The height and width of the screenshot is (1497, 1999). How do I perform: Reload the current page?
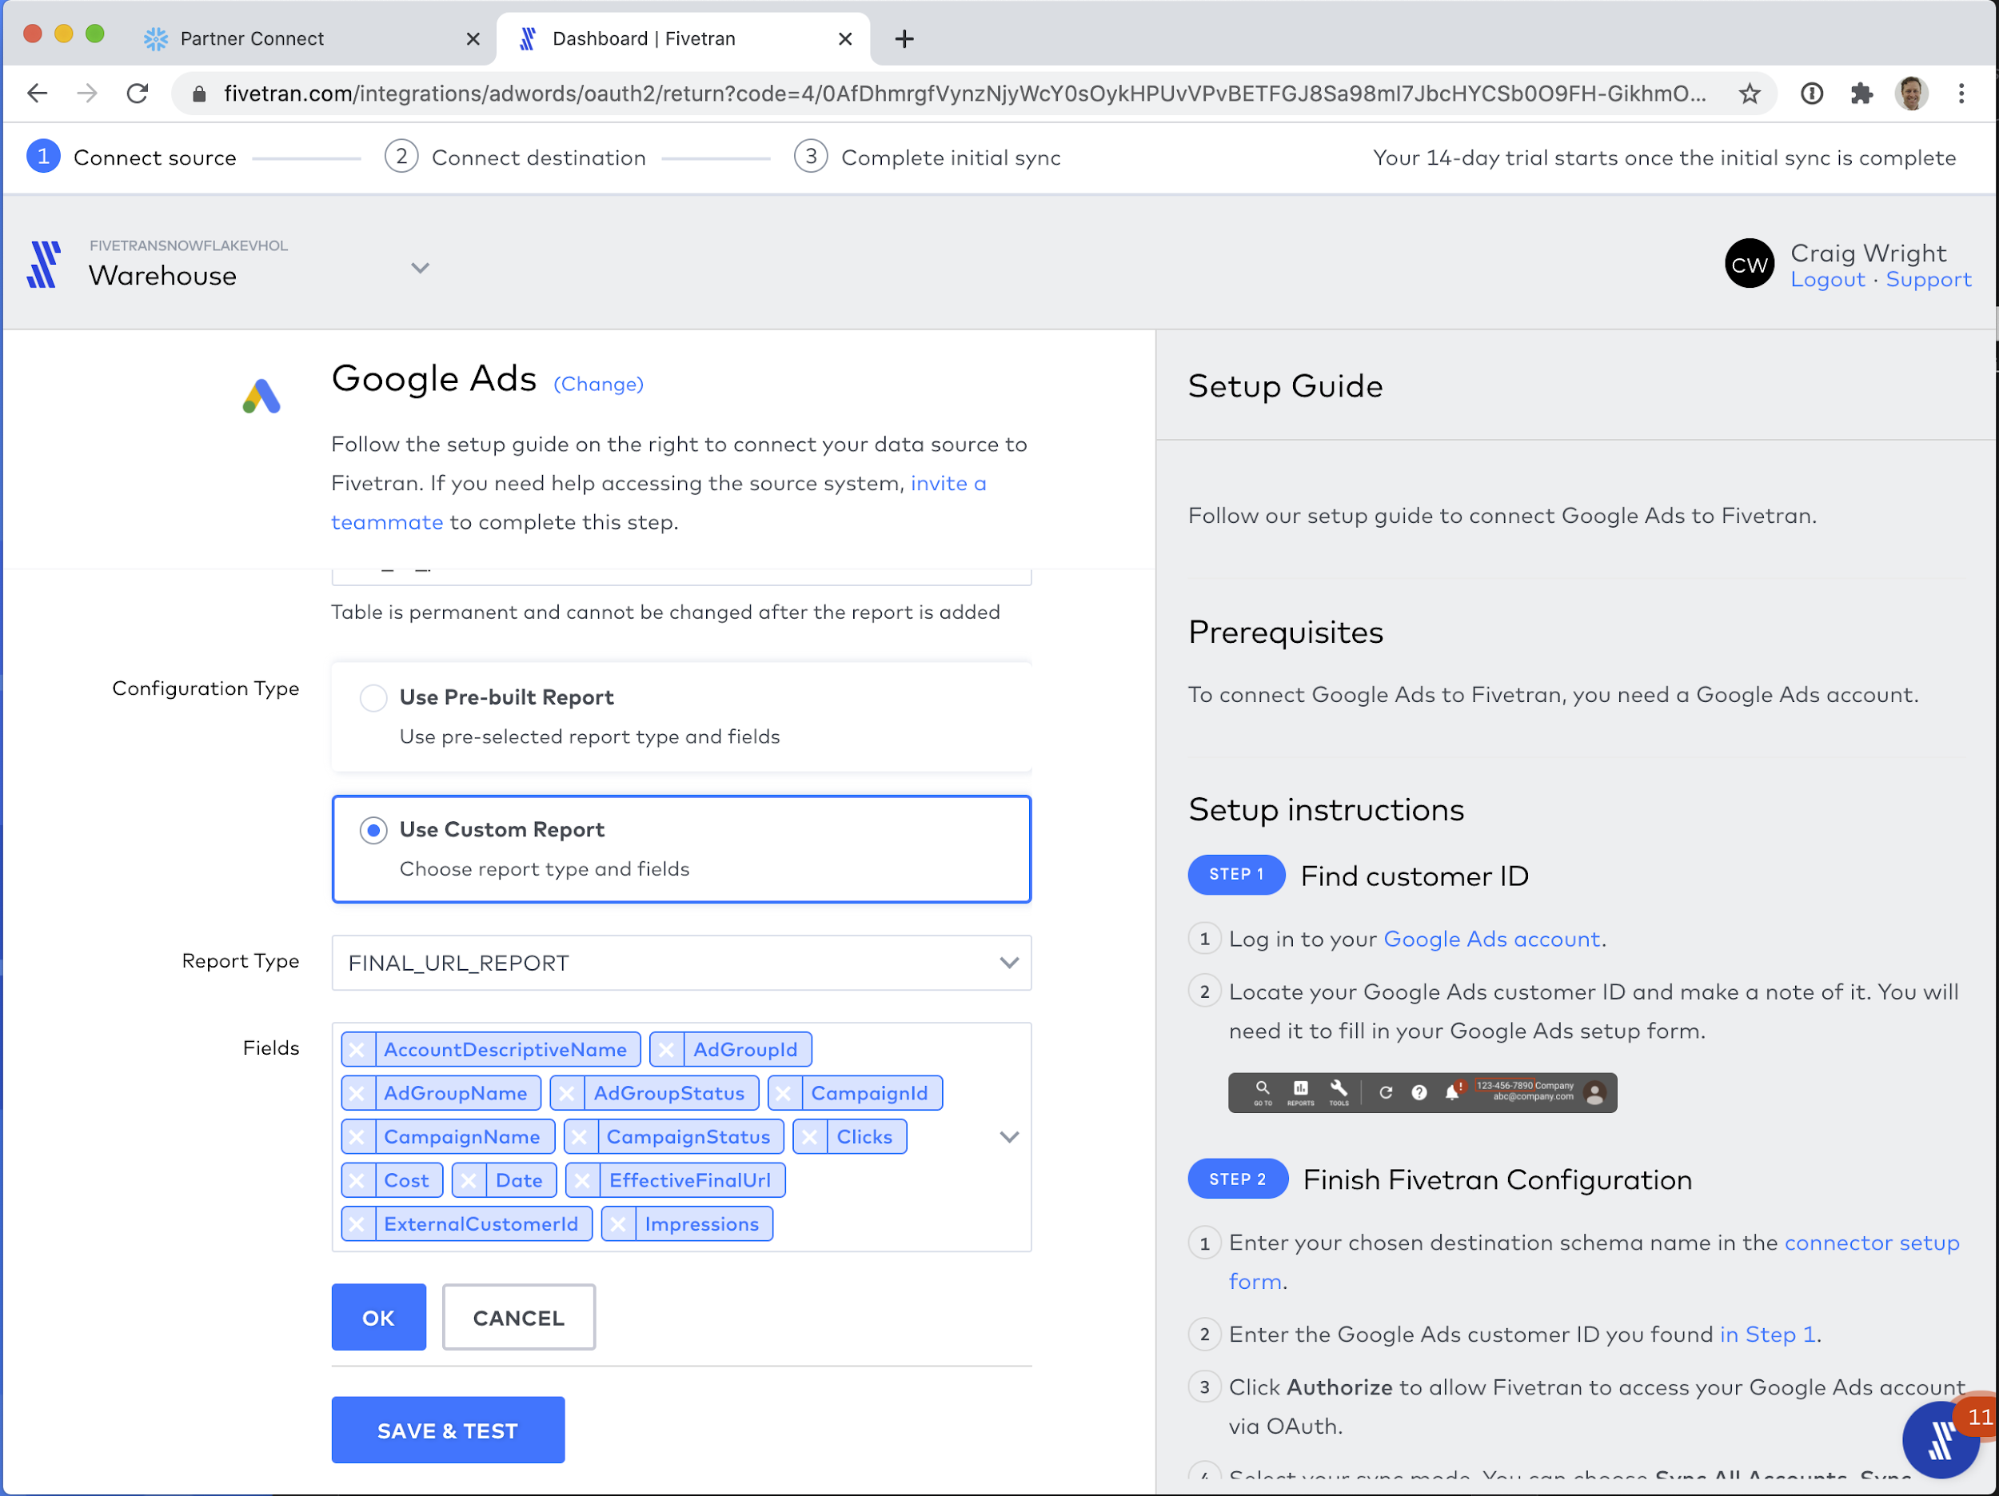(138, 94)
